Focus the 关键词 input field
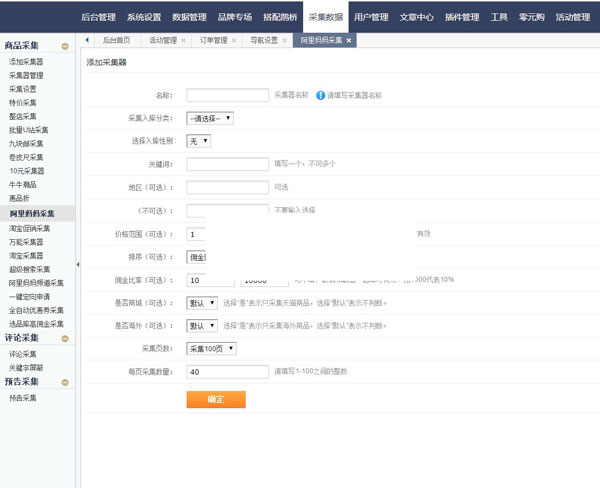Viewport: 600px width, 488px height. pyautogui.click(x=228, y=164)
